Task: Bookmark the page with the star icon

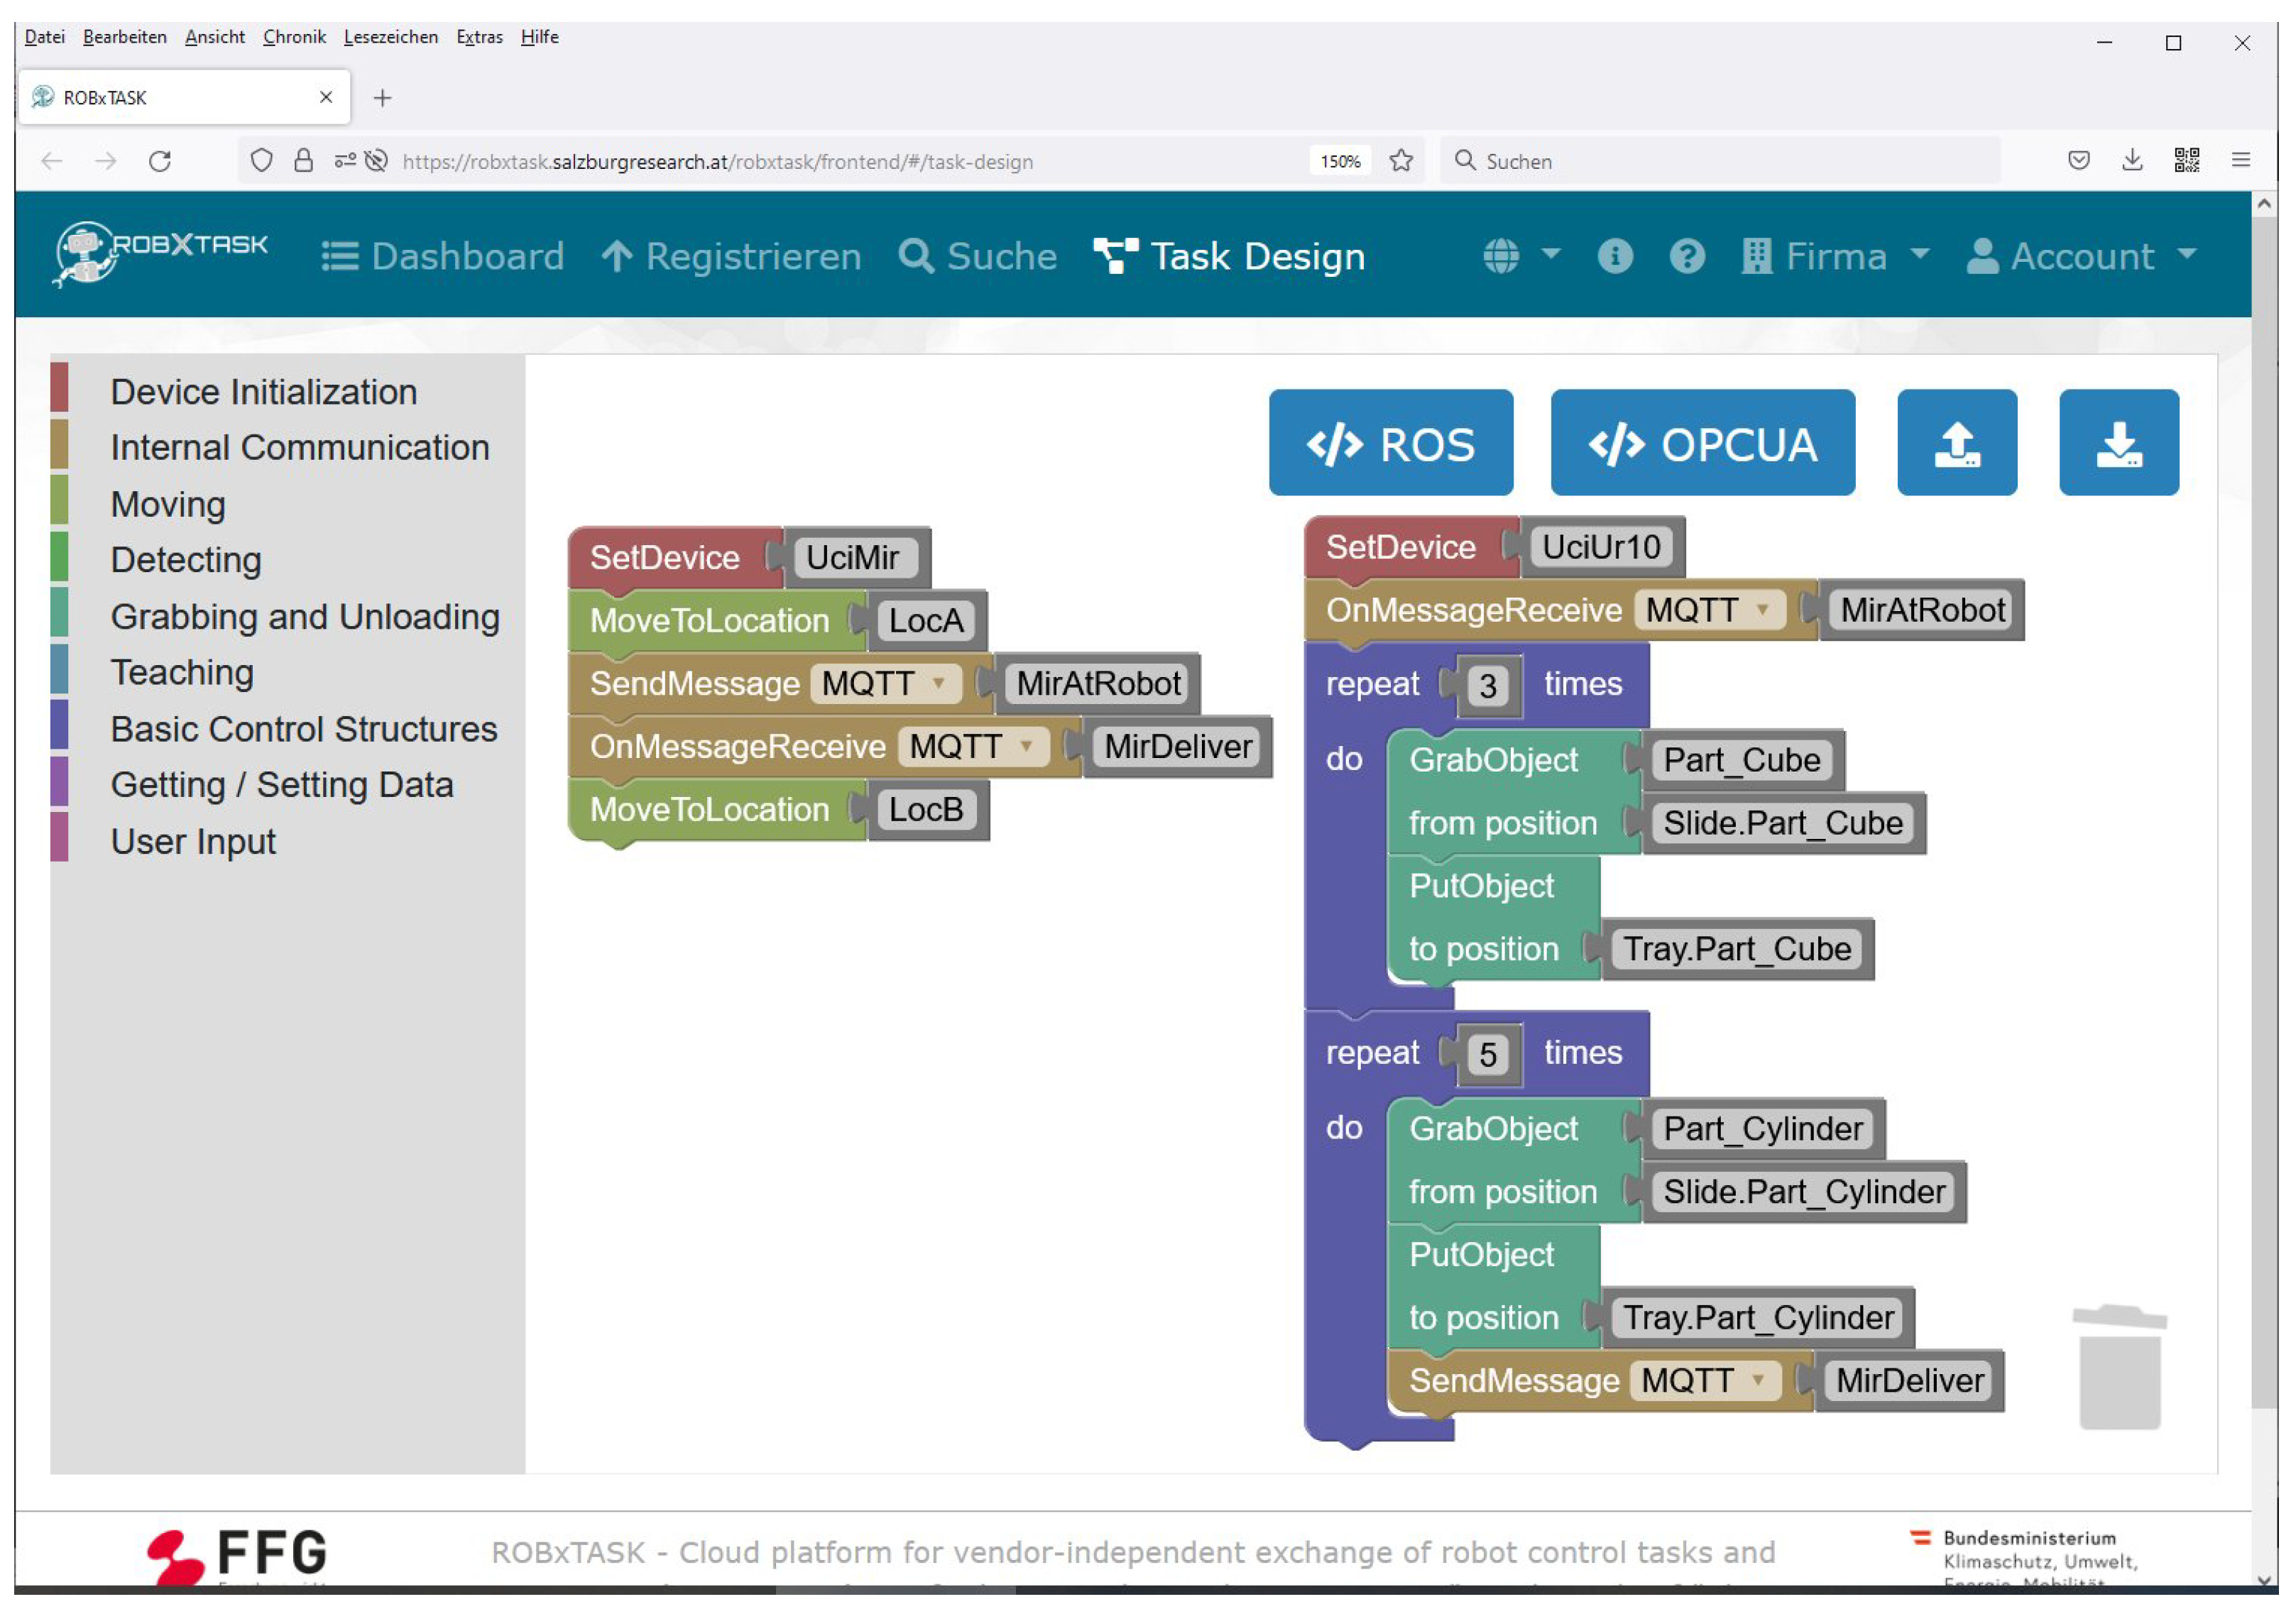Action: (x=1401, y=161)
